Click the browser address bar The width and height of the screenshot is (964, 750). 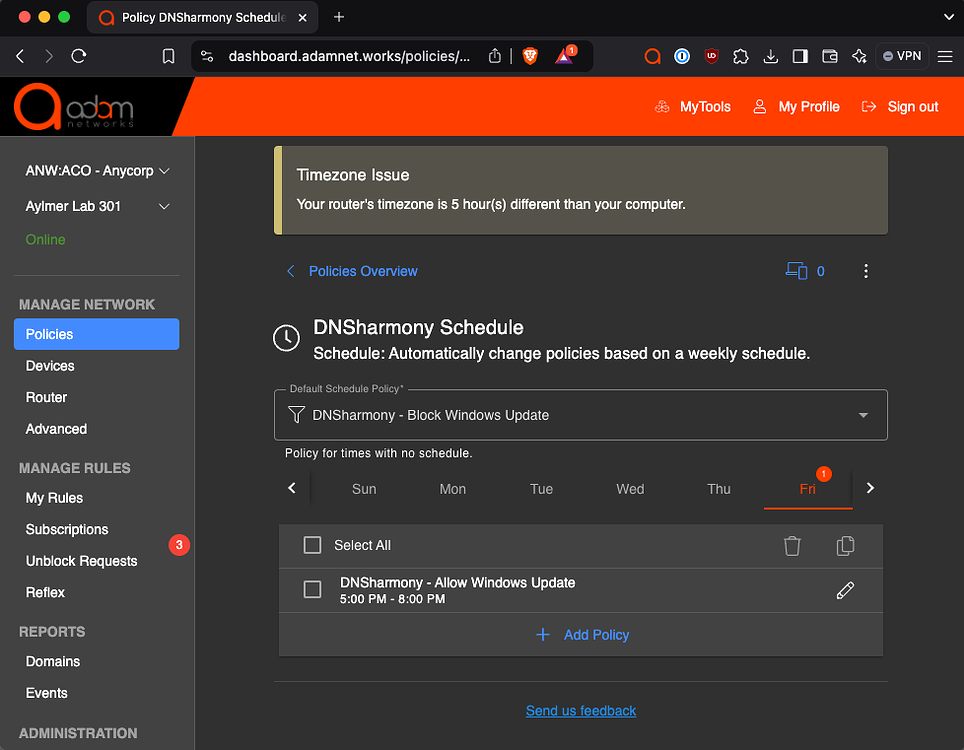[348, 57]
